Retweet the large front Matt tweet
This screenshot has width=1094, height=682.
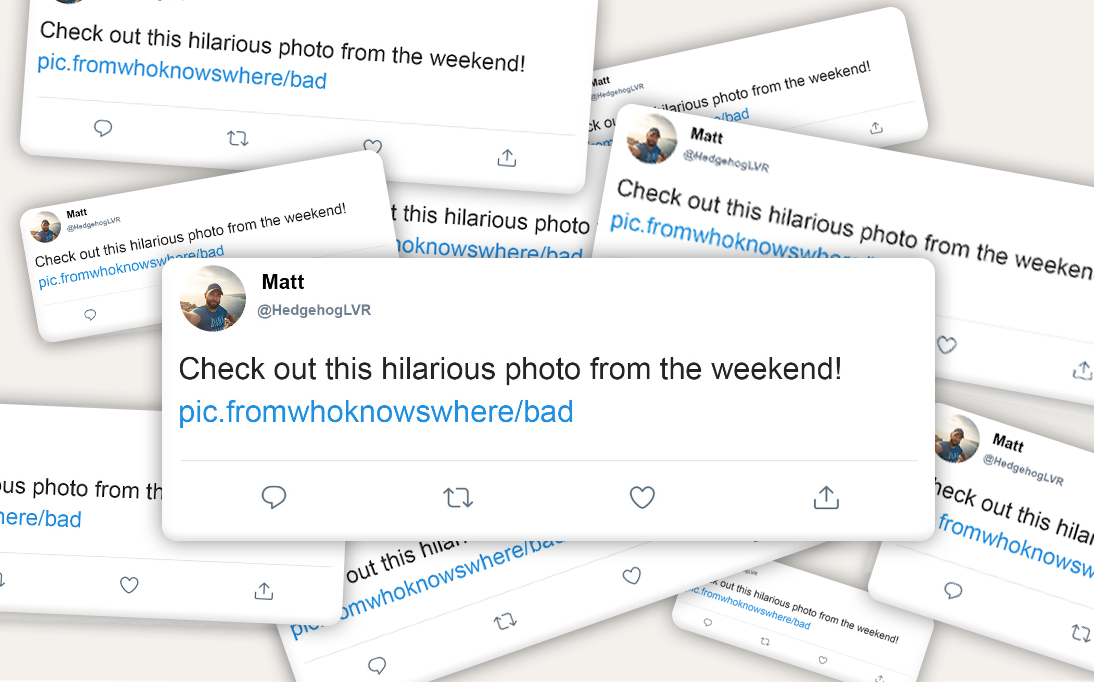click(x=458, y=498)
